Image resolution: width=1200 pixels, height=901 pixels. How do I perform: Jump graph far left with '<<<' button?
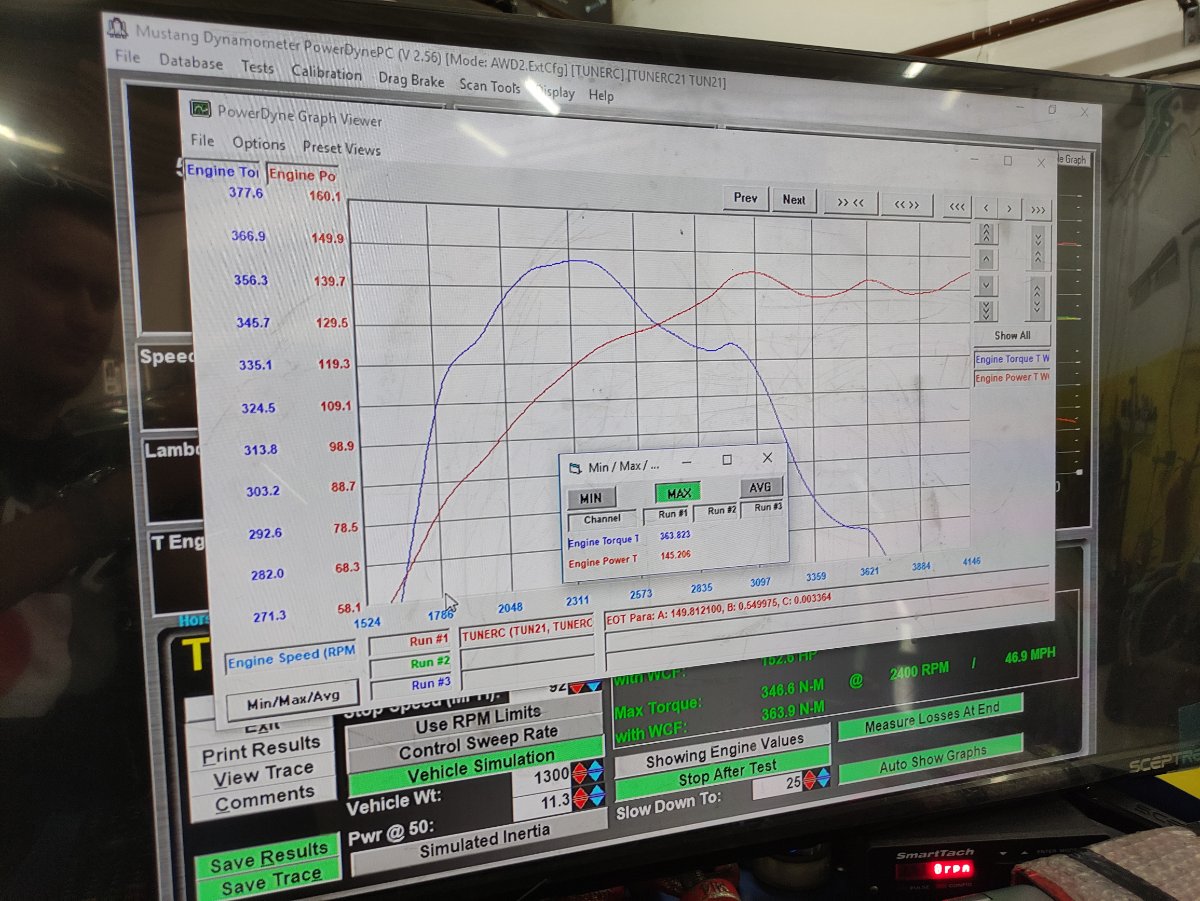click(956, 207)
